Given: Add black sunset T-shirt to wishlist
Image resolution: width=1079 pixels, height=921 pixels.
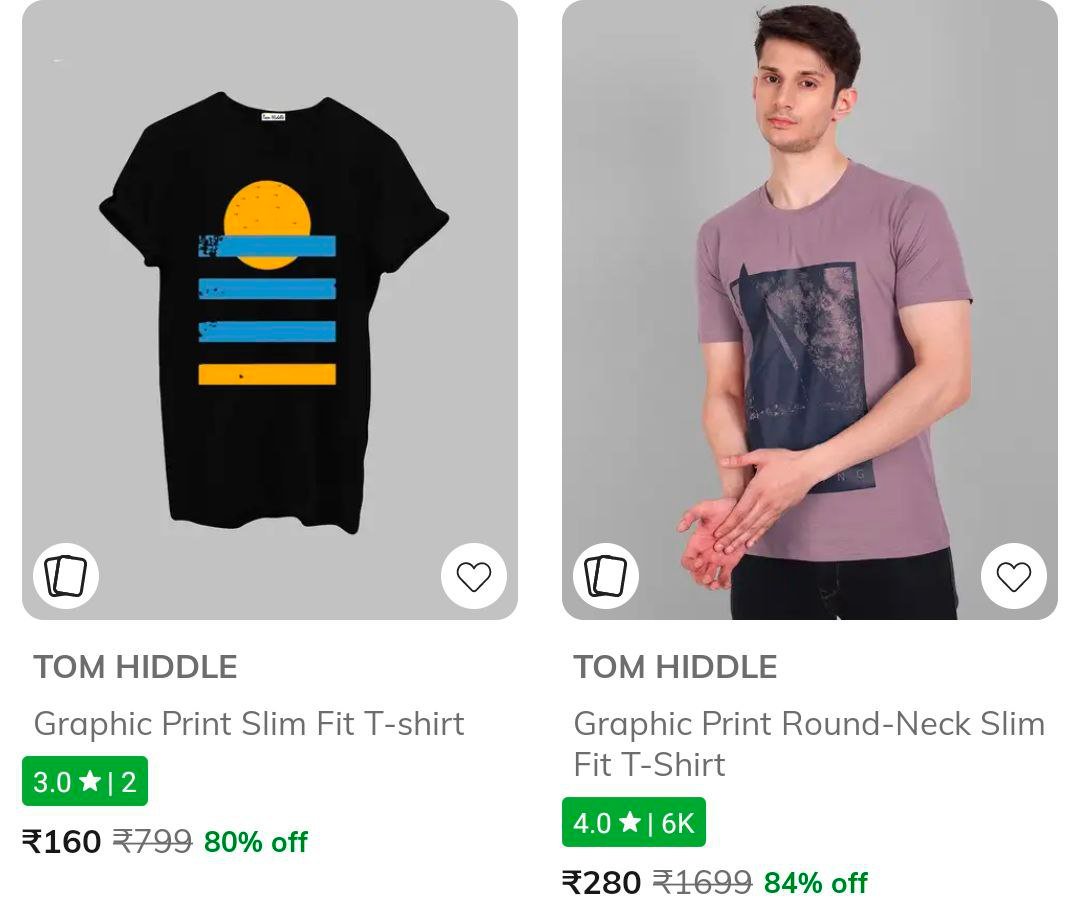Looking at the screenshot, I should click(474, 576).
